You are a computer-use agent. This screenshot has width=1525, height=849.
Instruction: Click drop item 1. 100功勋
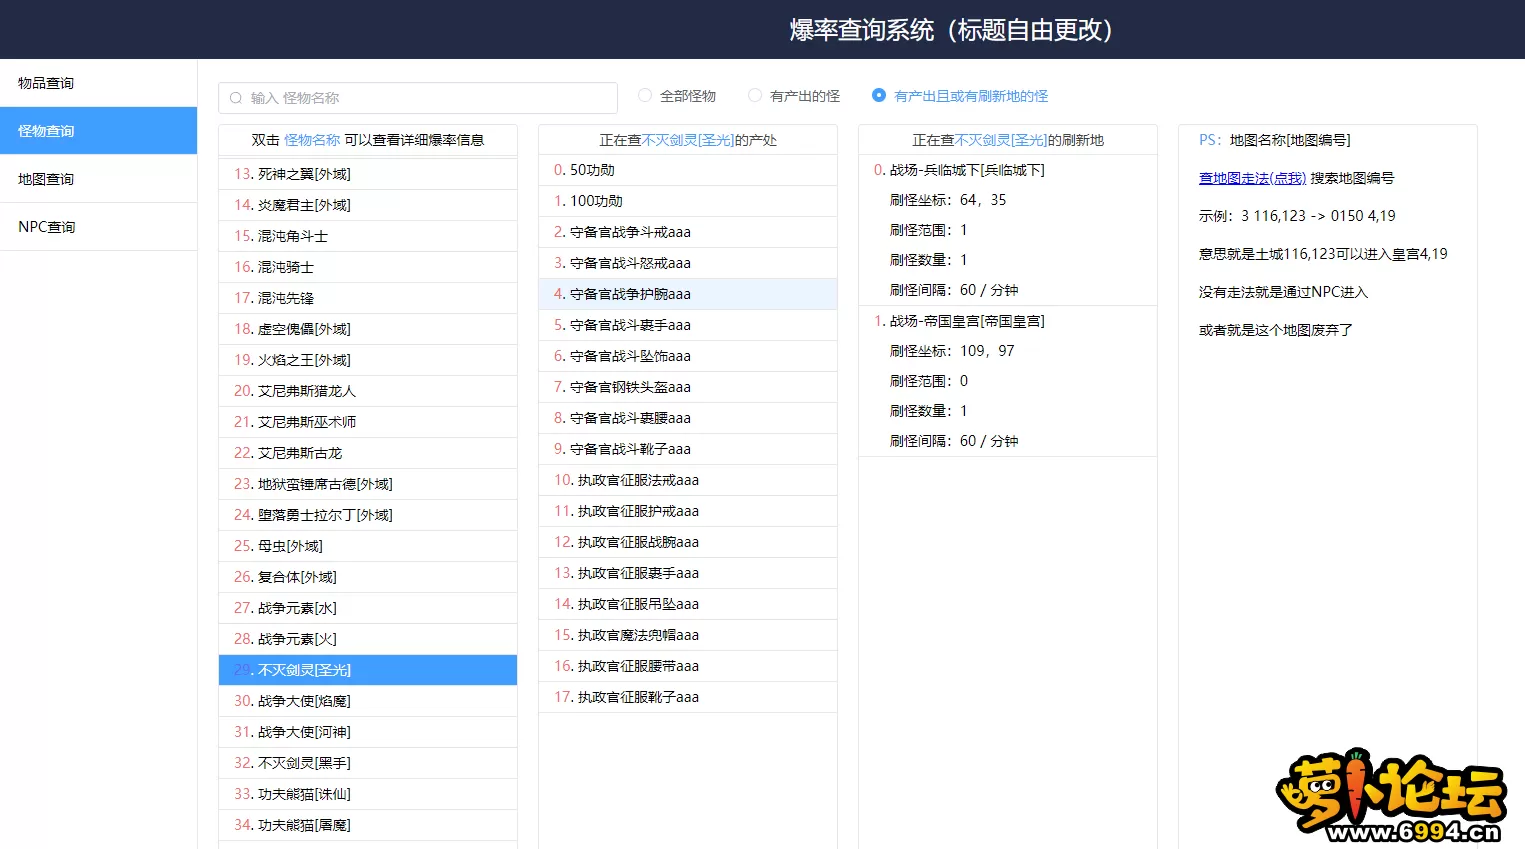[x=688, y=201]
